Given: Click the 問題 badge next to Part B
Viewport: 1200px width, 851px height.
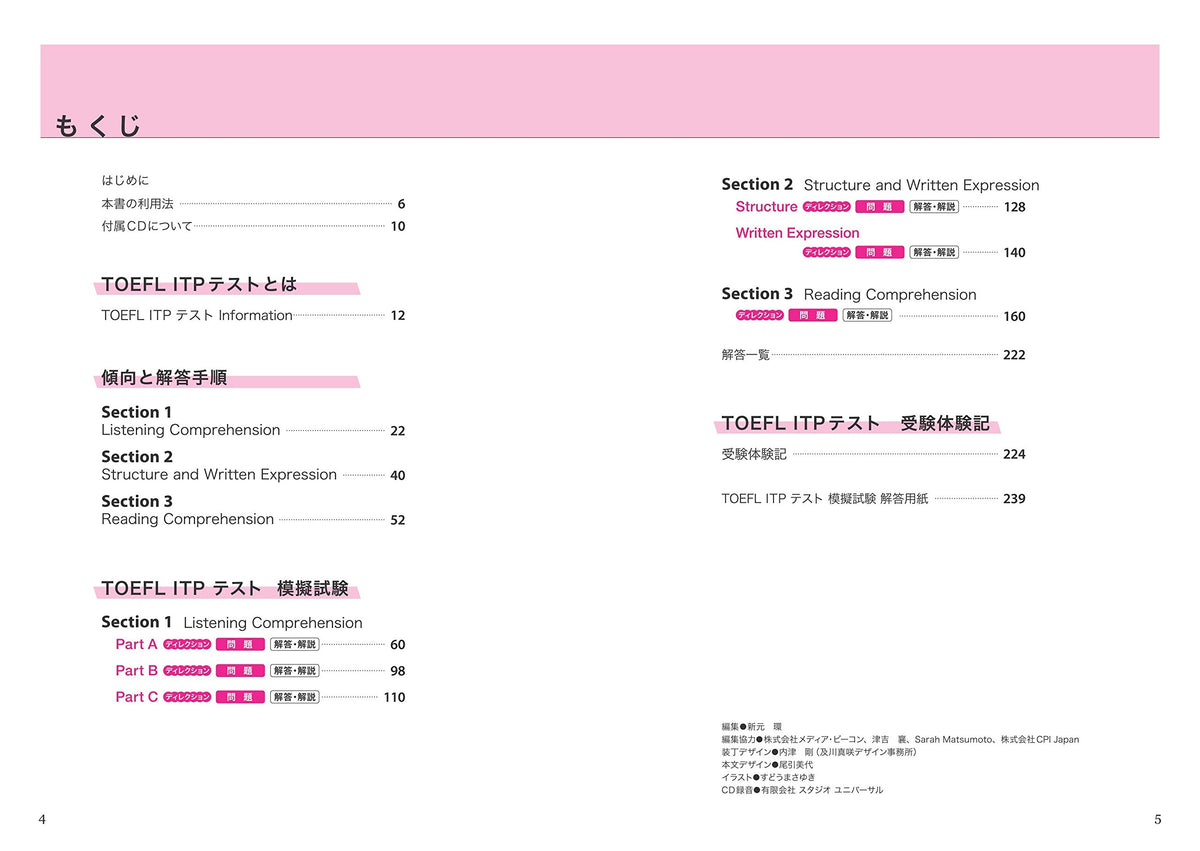Looking at the screenshot, I should pyautogui.click(x=240, y=671).
